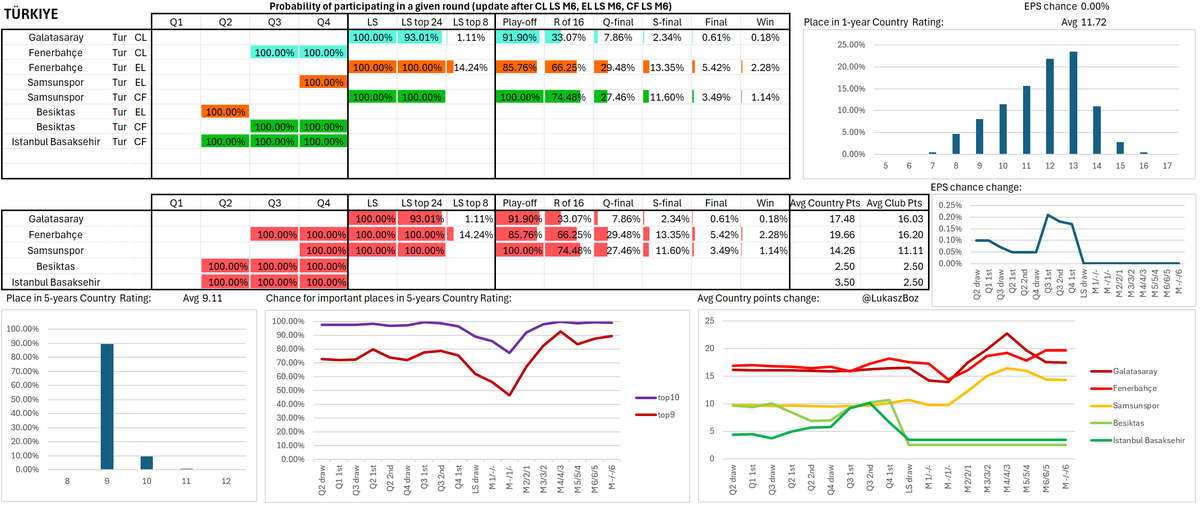This screenshot has height=505, width=1200.
Task: Select the 74.48% R of 16 cell in Samsunspor Tur CF row
Action: [x=568, y=97]
